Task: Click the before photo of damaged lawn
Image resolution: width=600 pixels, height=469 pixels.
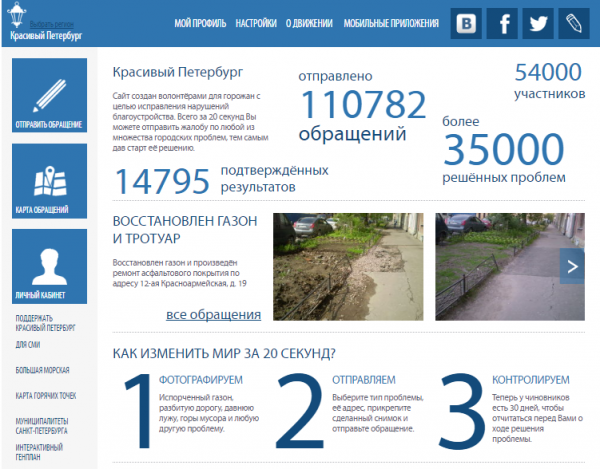Action: (348, 267)
